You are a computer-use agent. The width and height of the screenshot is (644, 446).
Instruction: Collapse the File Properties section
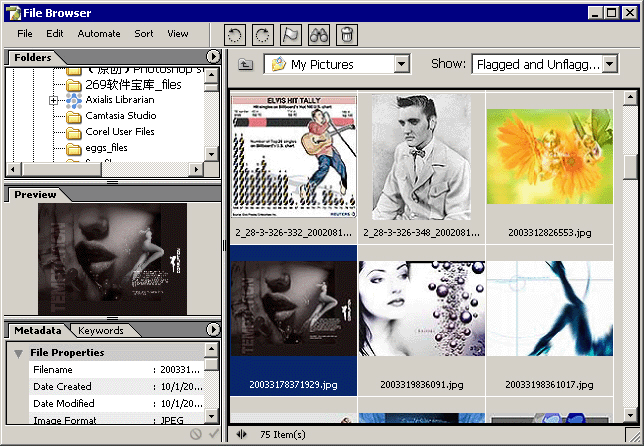(18, 353)
